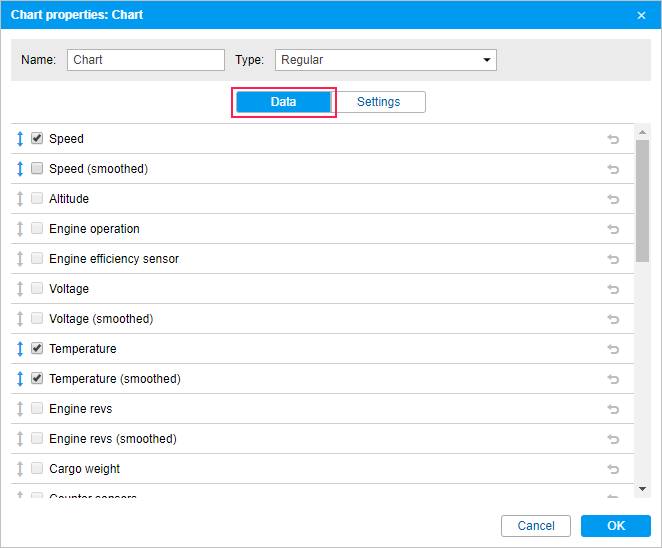
Task: Click the reset arrow icon for Temperature
Action: 613,349
